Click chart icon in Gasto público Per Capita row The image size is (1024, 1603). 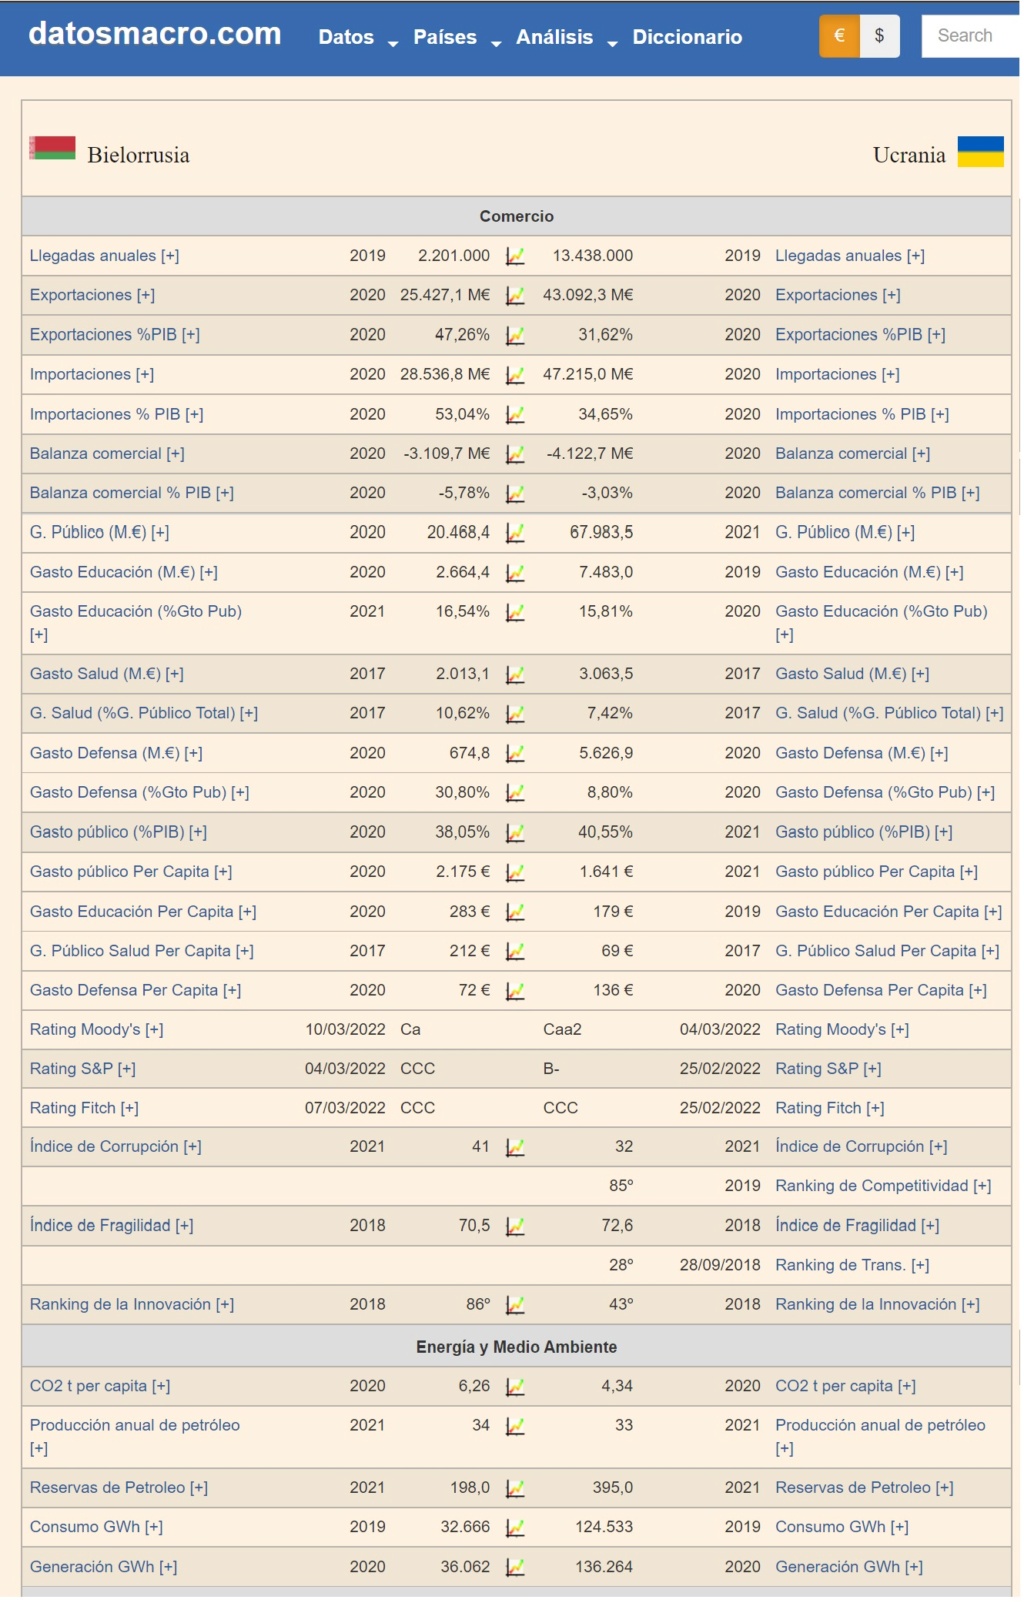(515, 874)
